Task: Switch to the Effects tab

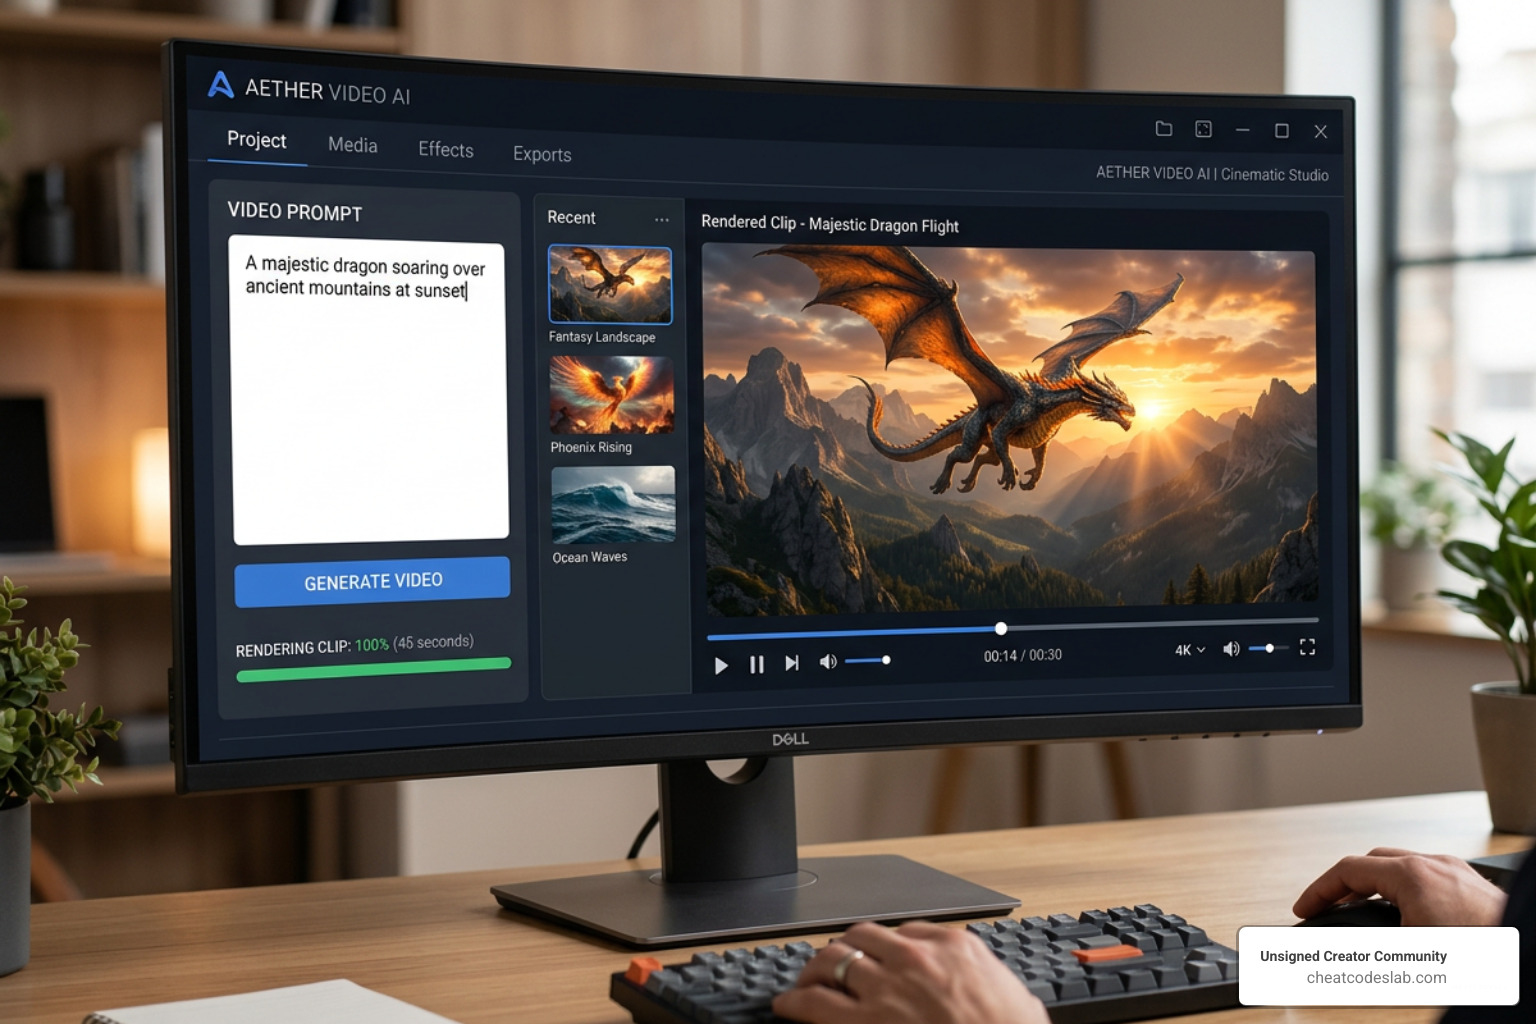Action: point(444,150)
